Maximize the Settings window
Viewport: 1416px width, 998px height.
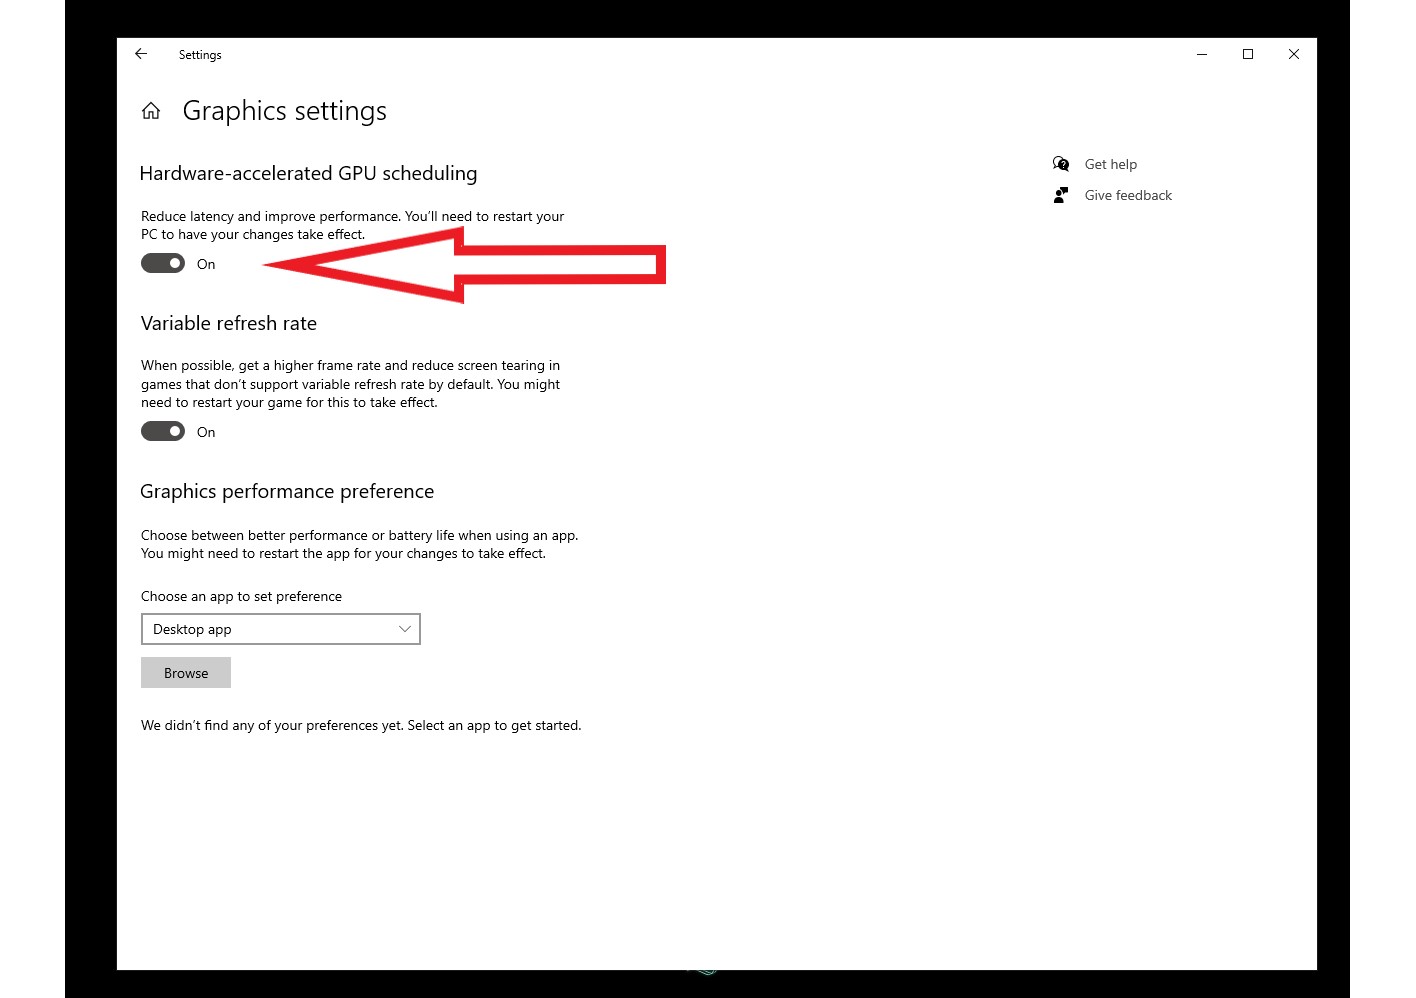[1248, 54]
